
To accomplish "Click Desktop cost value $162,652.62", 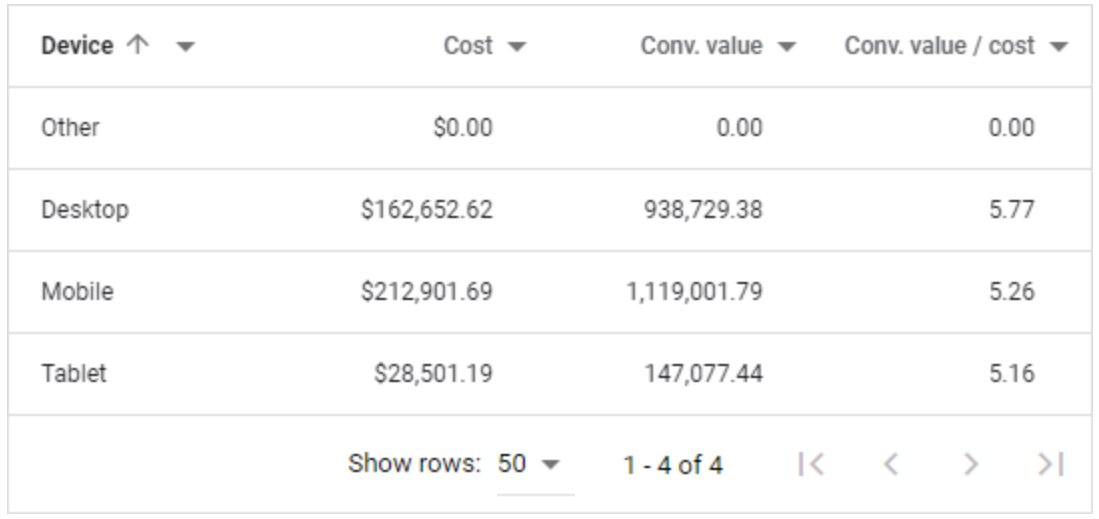I will point(427,210).
